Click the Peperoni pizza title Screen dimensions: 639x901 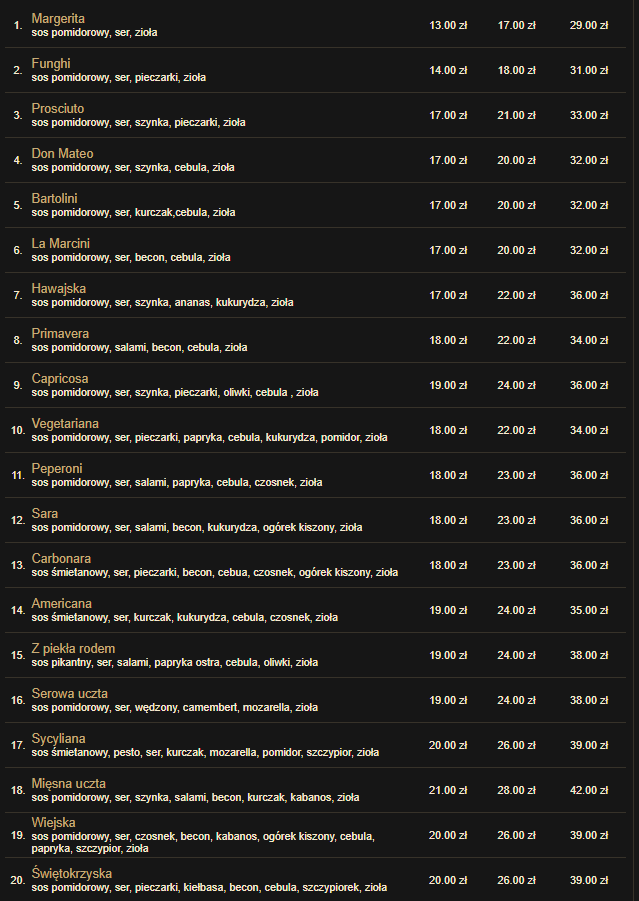tap(57, 468)
